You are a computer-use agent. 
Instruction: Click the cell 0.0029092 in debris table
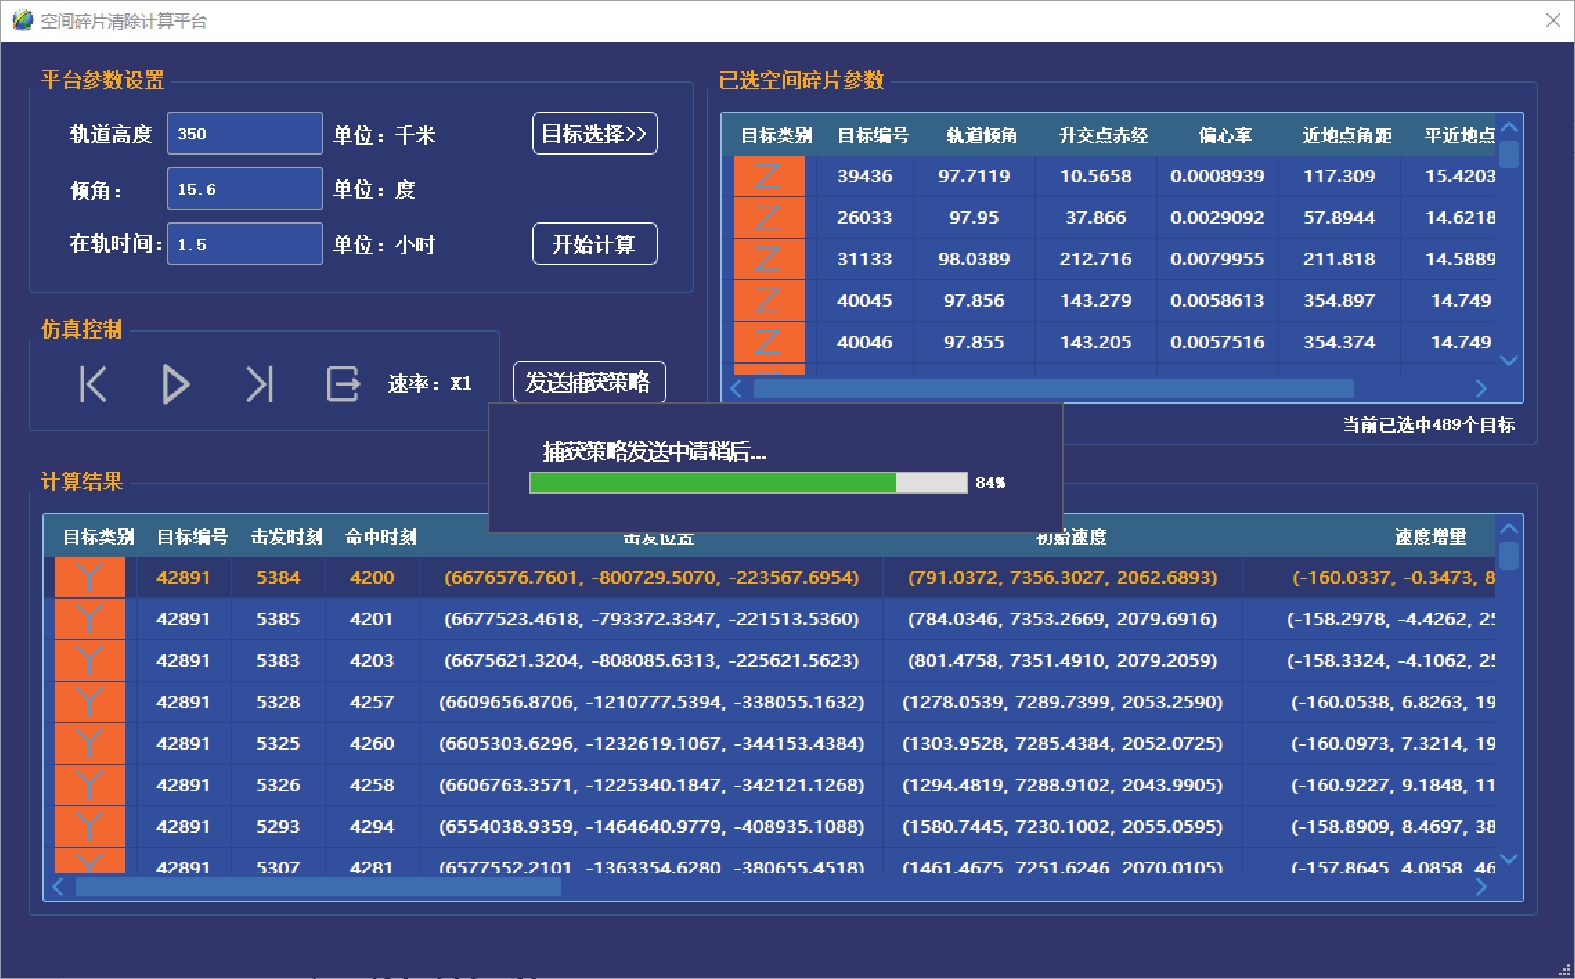1217,217
